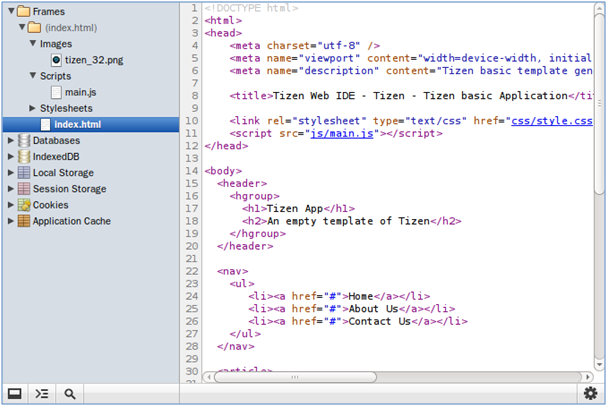The height and width of the screenshot is (406, 608).
Task: Expand the Stylesheets folder
Action: click(32, 108)
